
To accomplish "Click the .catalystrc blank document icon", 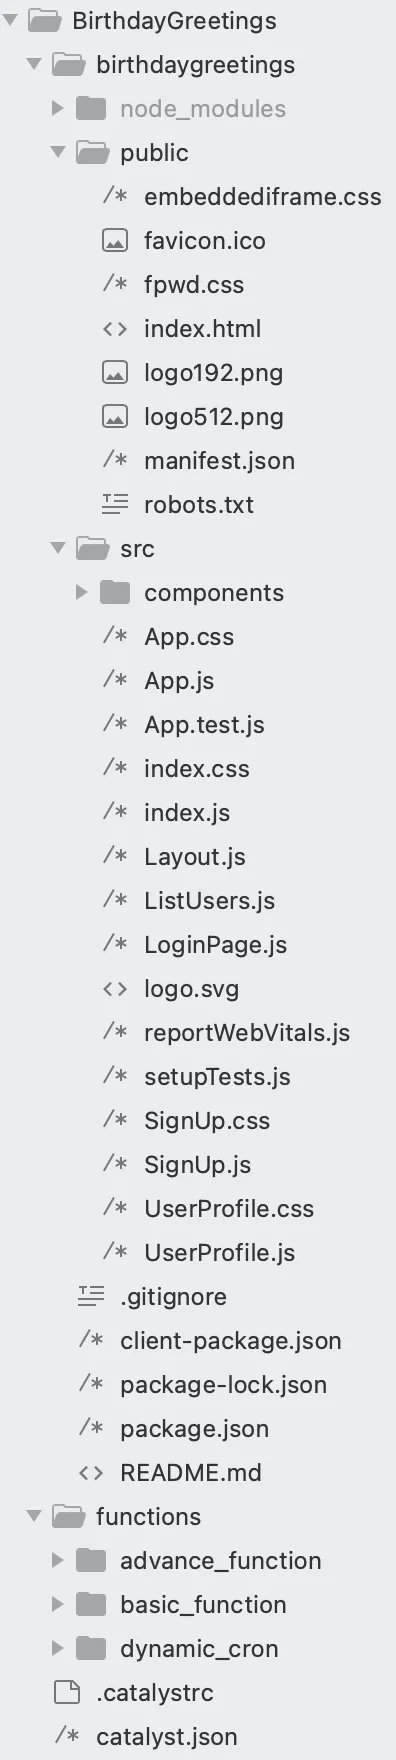I will pyautogui.click(x=67, y=1693).
